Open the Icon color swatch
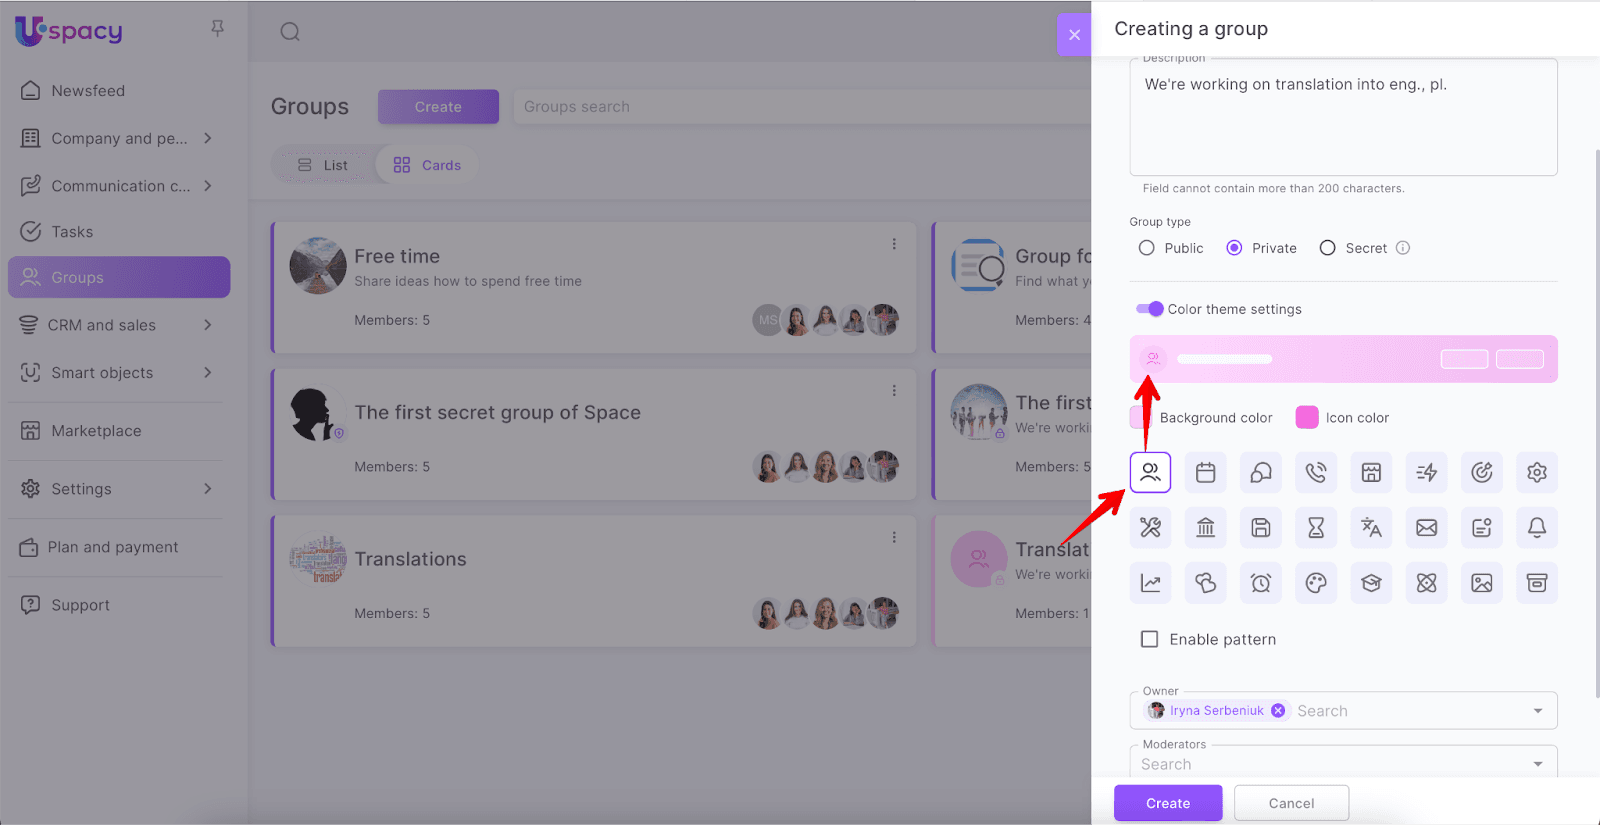 1307,418
